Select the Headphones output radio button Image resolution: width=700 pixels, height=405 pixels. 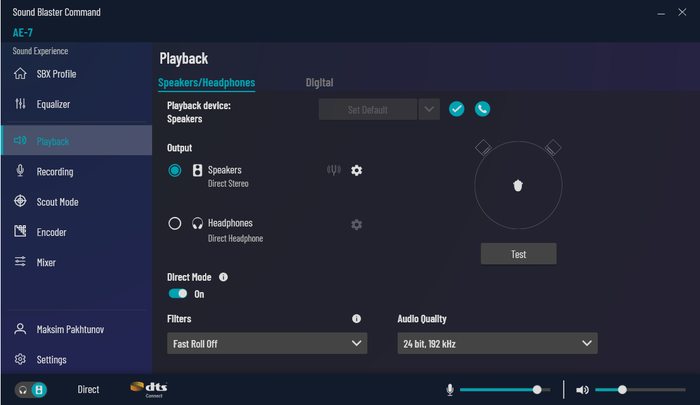pos(175,223)
